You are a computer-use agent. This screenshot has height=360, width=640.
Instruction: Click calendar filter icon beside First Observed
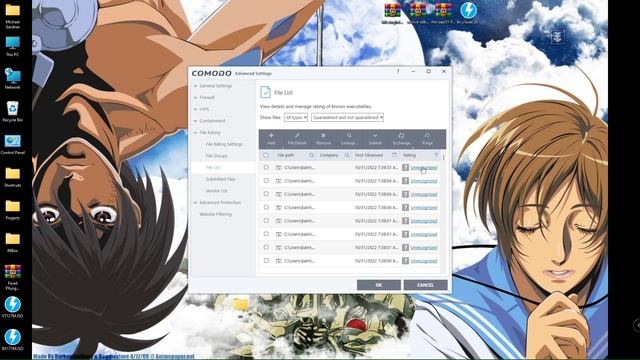394,155
